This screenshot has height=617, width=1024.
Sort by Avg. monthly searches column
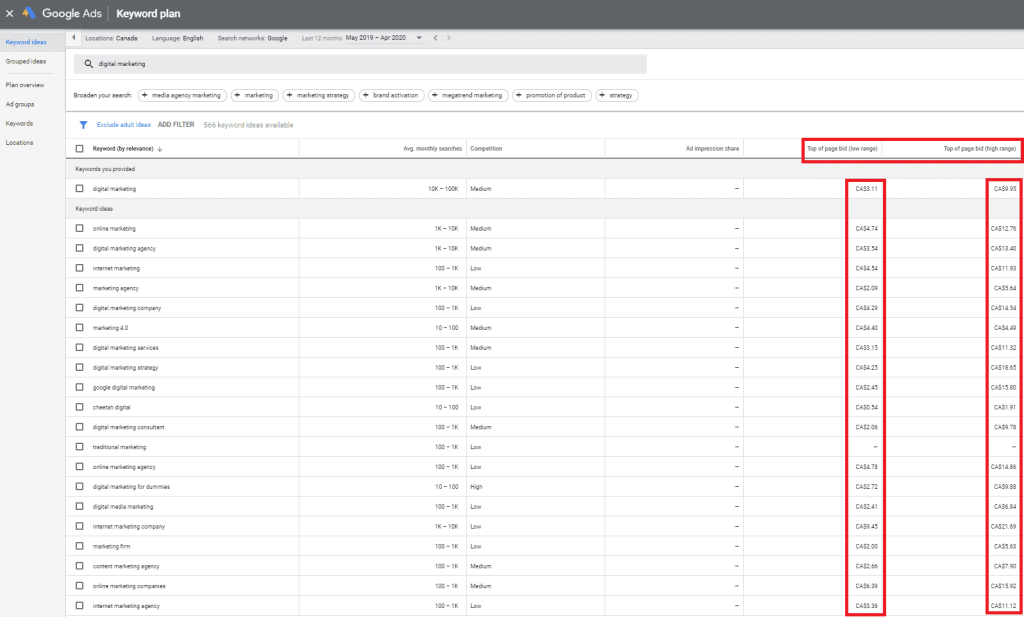point(432,149)
